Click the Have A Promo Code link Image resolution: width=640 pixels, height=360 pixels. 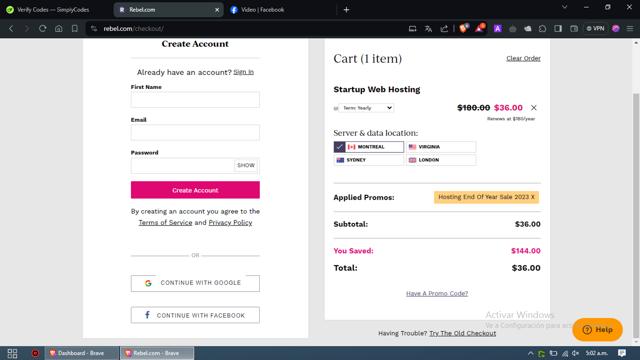coord(437,293)
